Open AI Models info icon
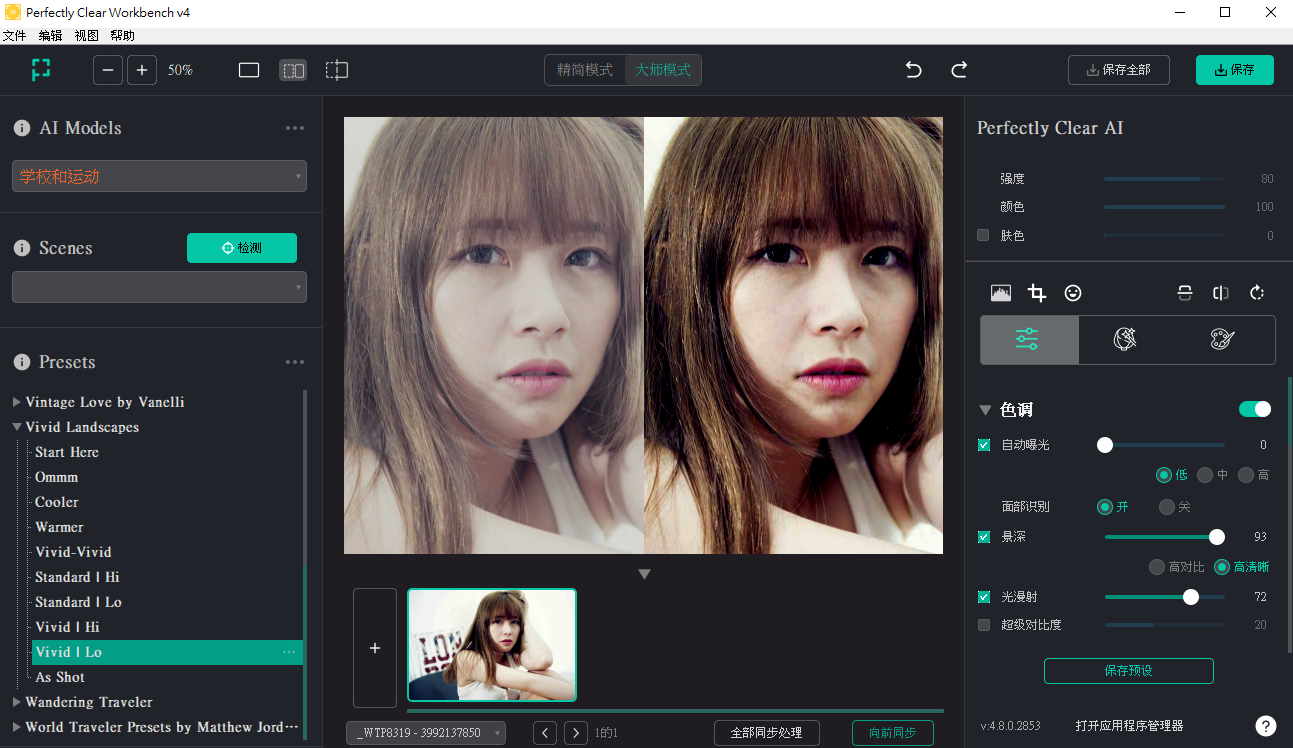This screenshot has width=1293, height=748. click(x=21, y=128)
